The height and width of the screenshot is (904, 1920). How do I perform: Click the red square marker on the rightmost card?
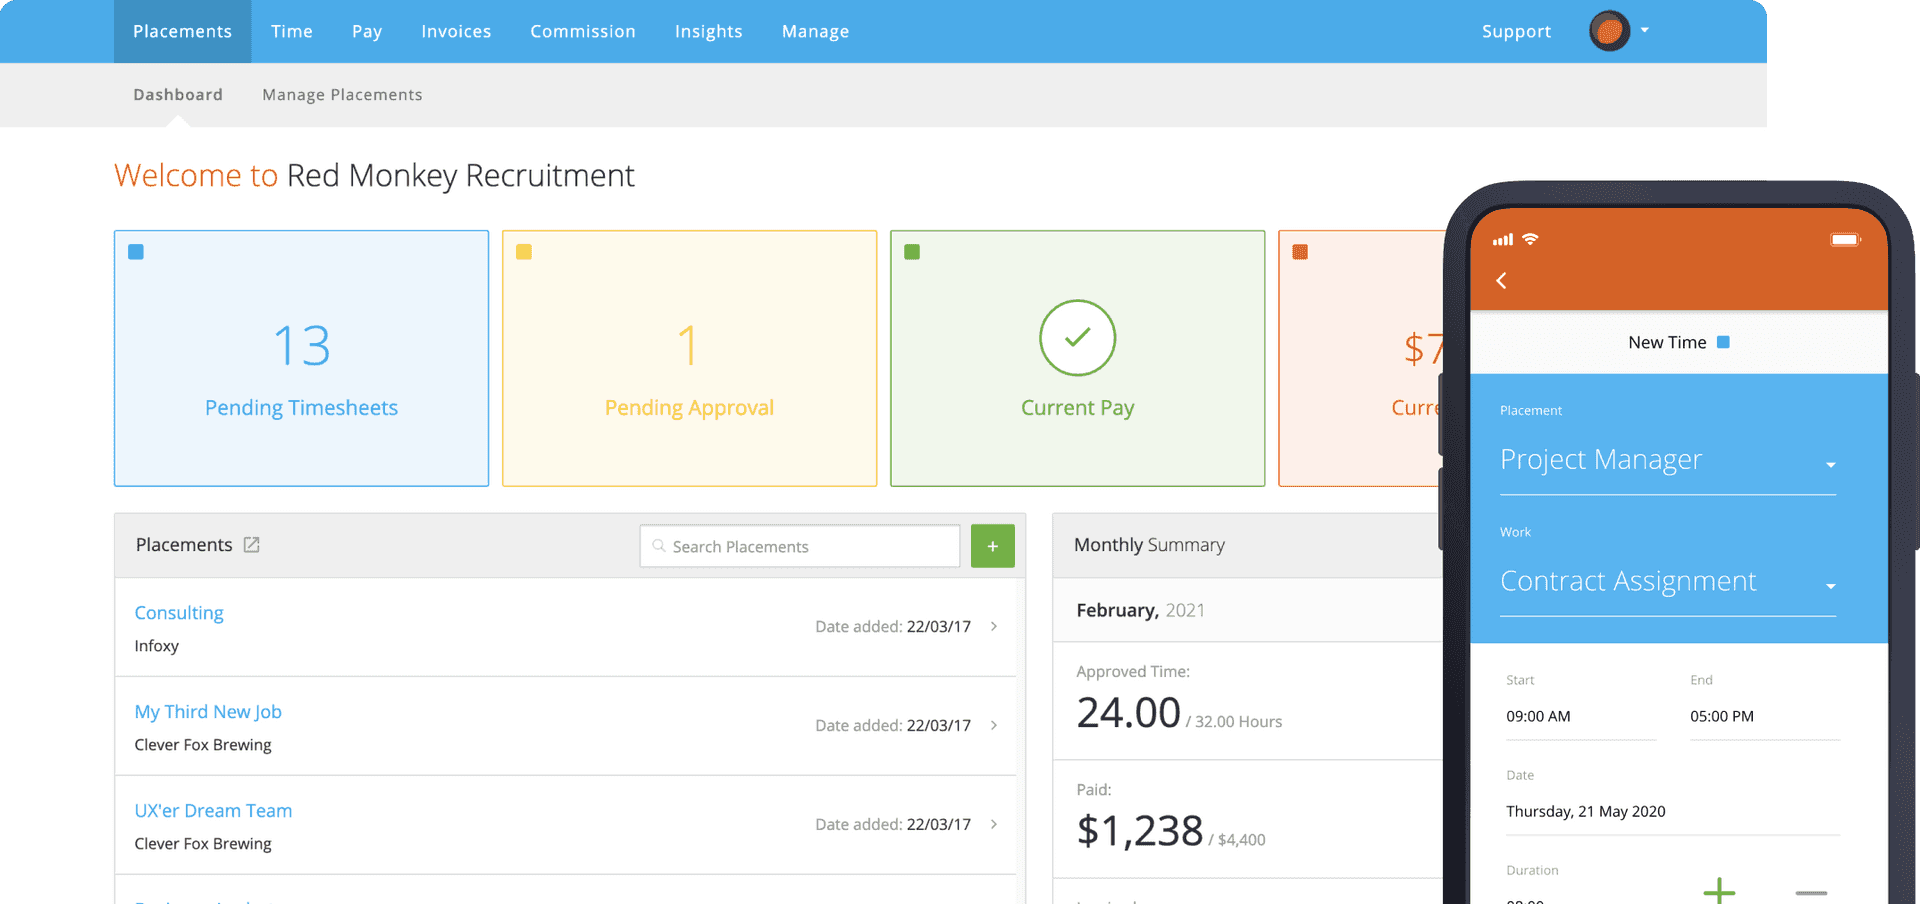1300,252
